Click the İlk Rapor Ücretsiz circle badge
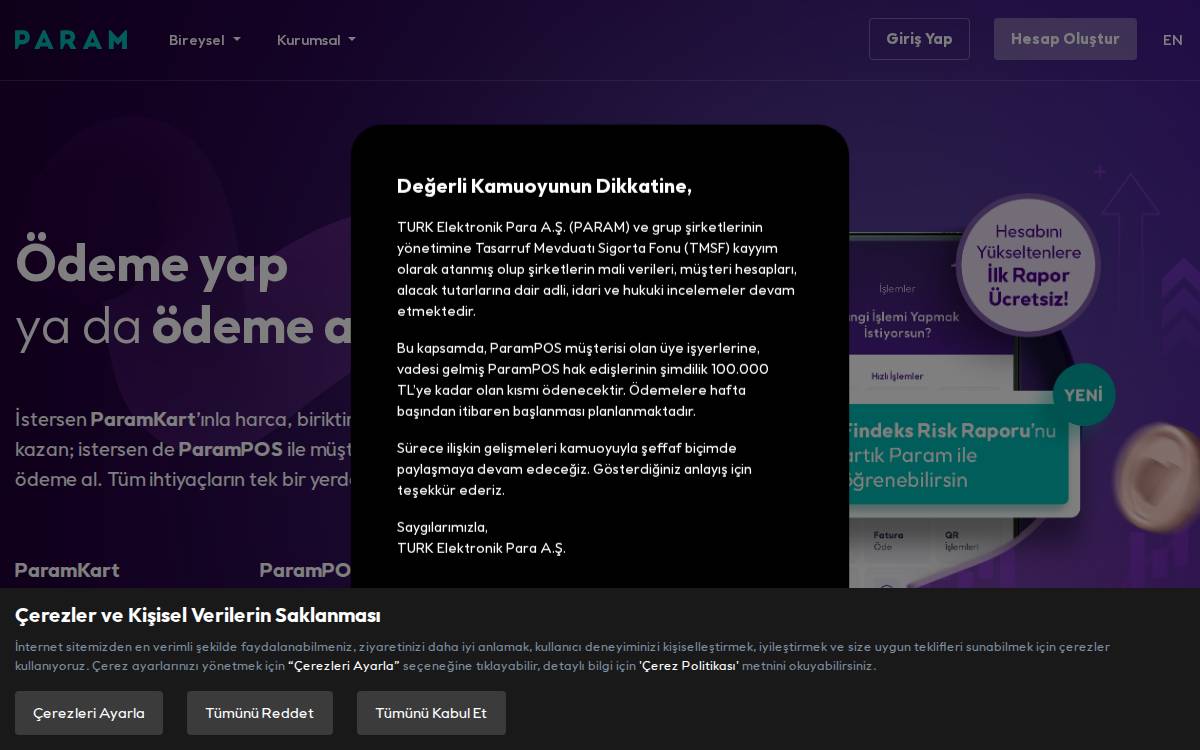 click(x=1028, y=264)
